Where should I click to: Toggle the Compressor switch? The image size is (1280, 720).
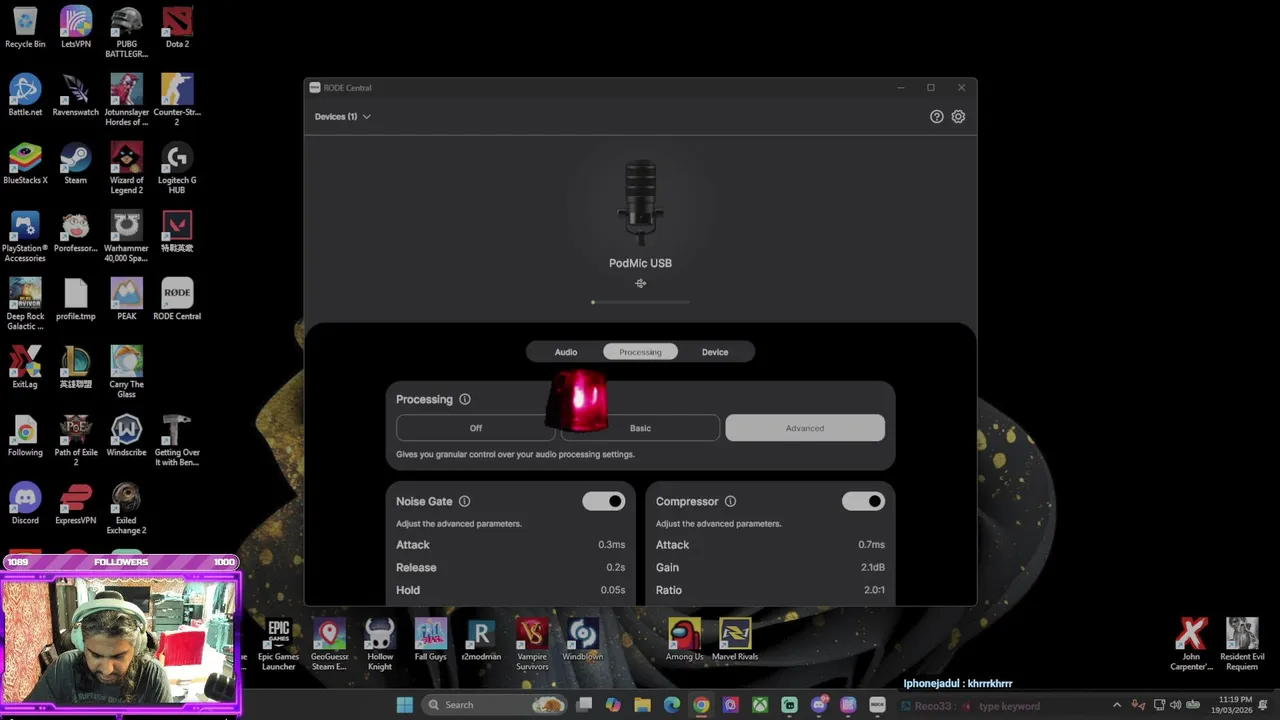863,501
